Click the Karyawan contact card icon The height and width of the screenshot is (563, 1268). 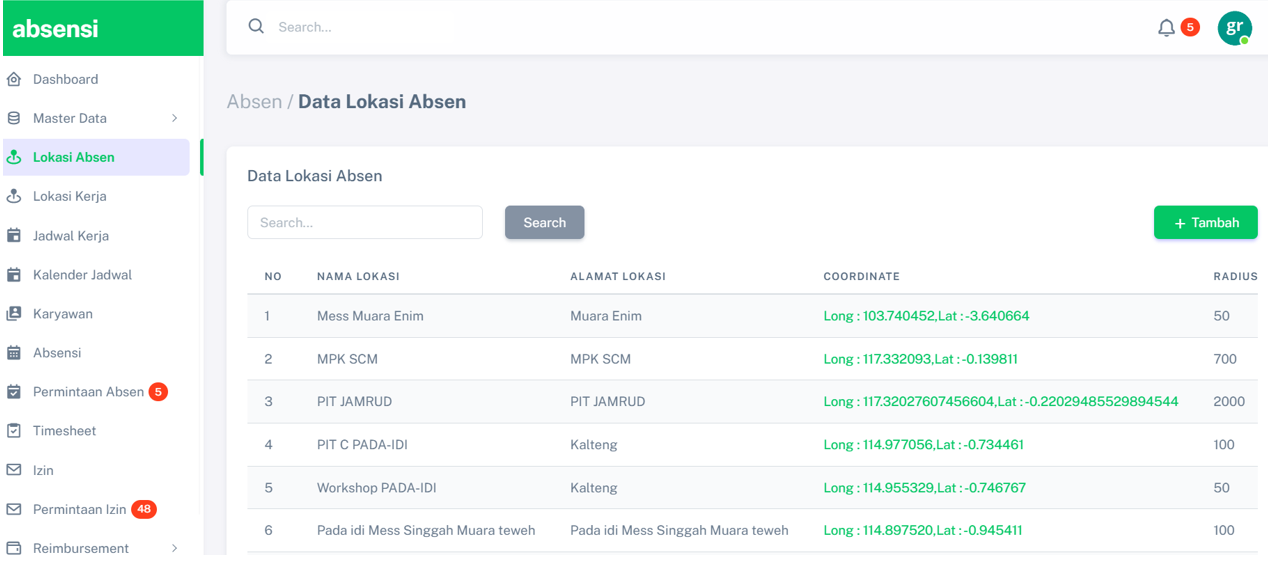pos(14,314)
